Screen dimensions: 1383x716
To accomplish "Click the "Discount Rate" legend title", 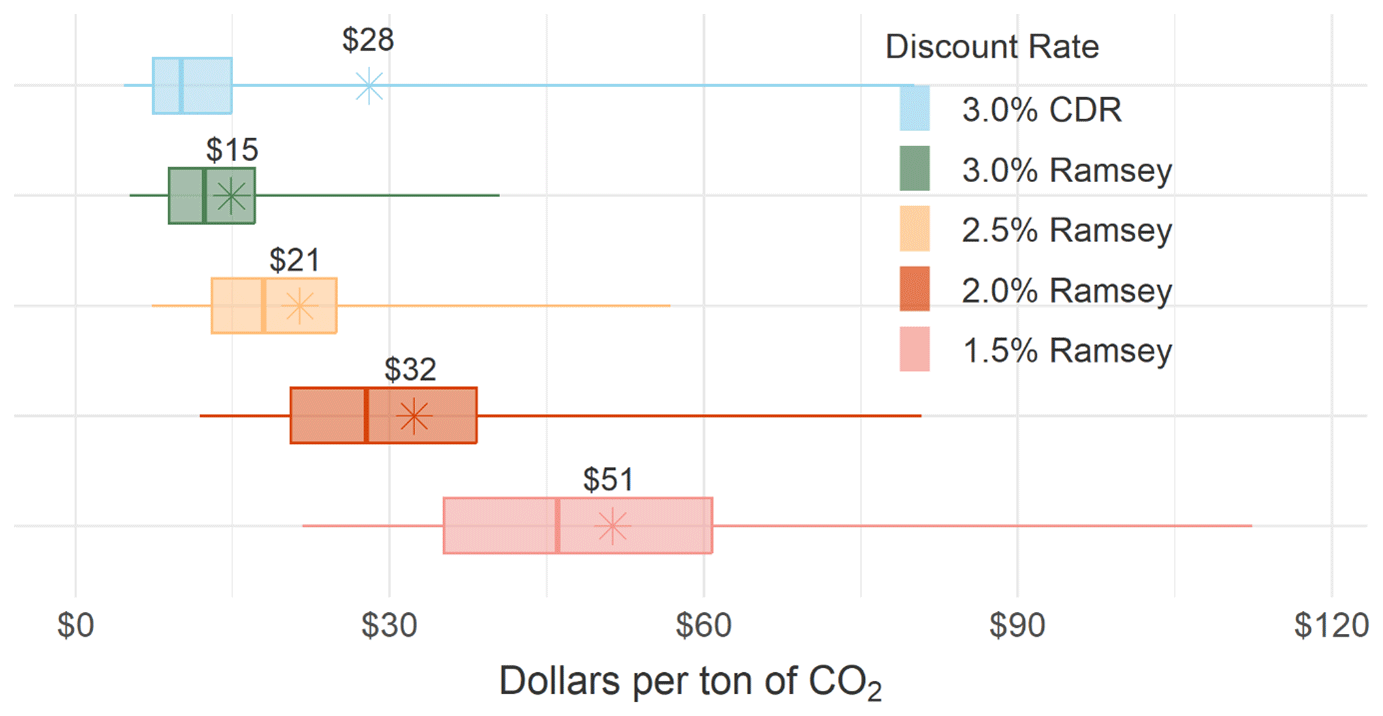I will click(x=991, y=47).
